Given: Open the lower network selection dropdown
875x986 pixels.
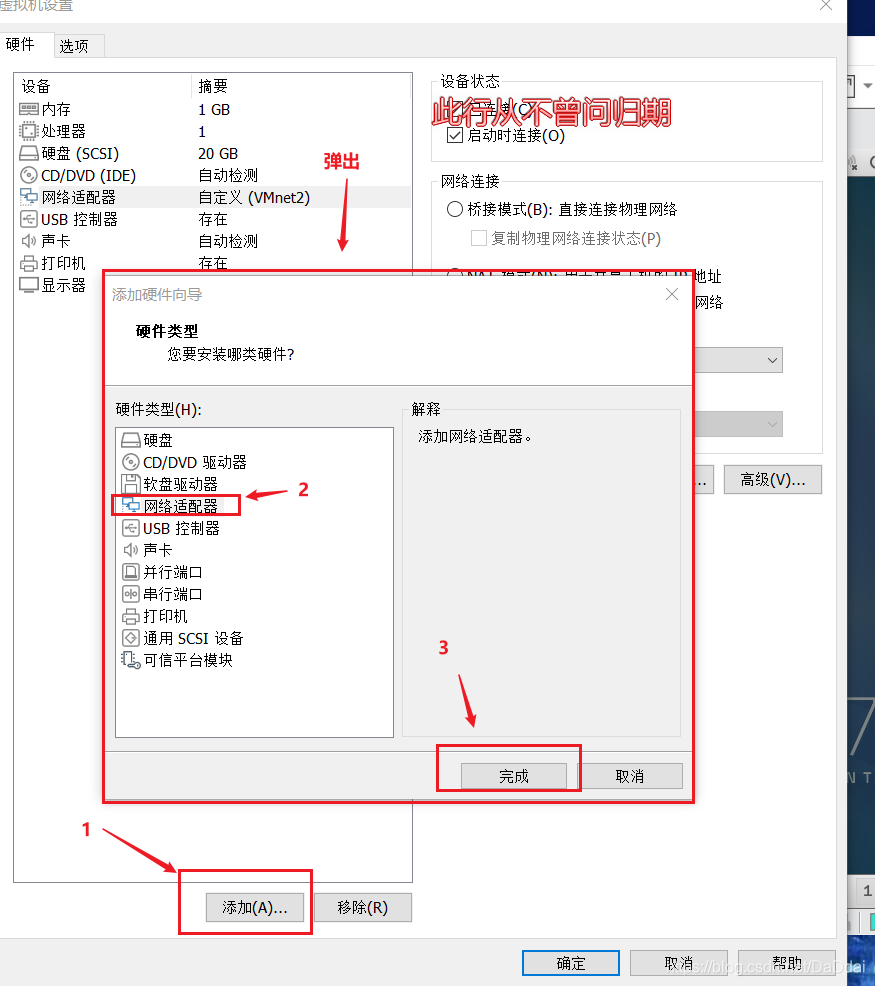Looking at the screenshot, I should point(770,423).
